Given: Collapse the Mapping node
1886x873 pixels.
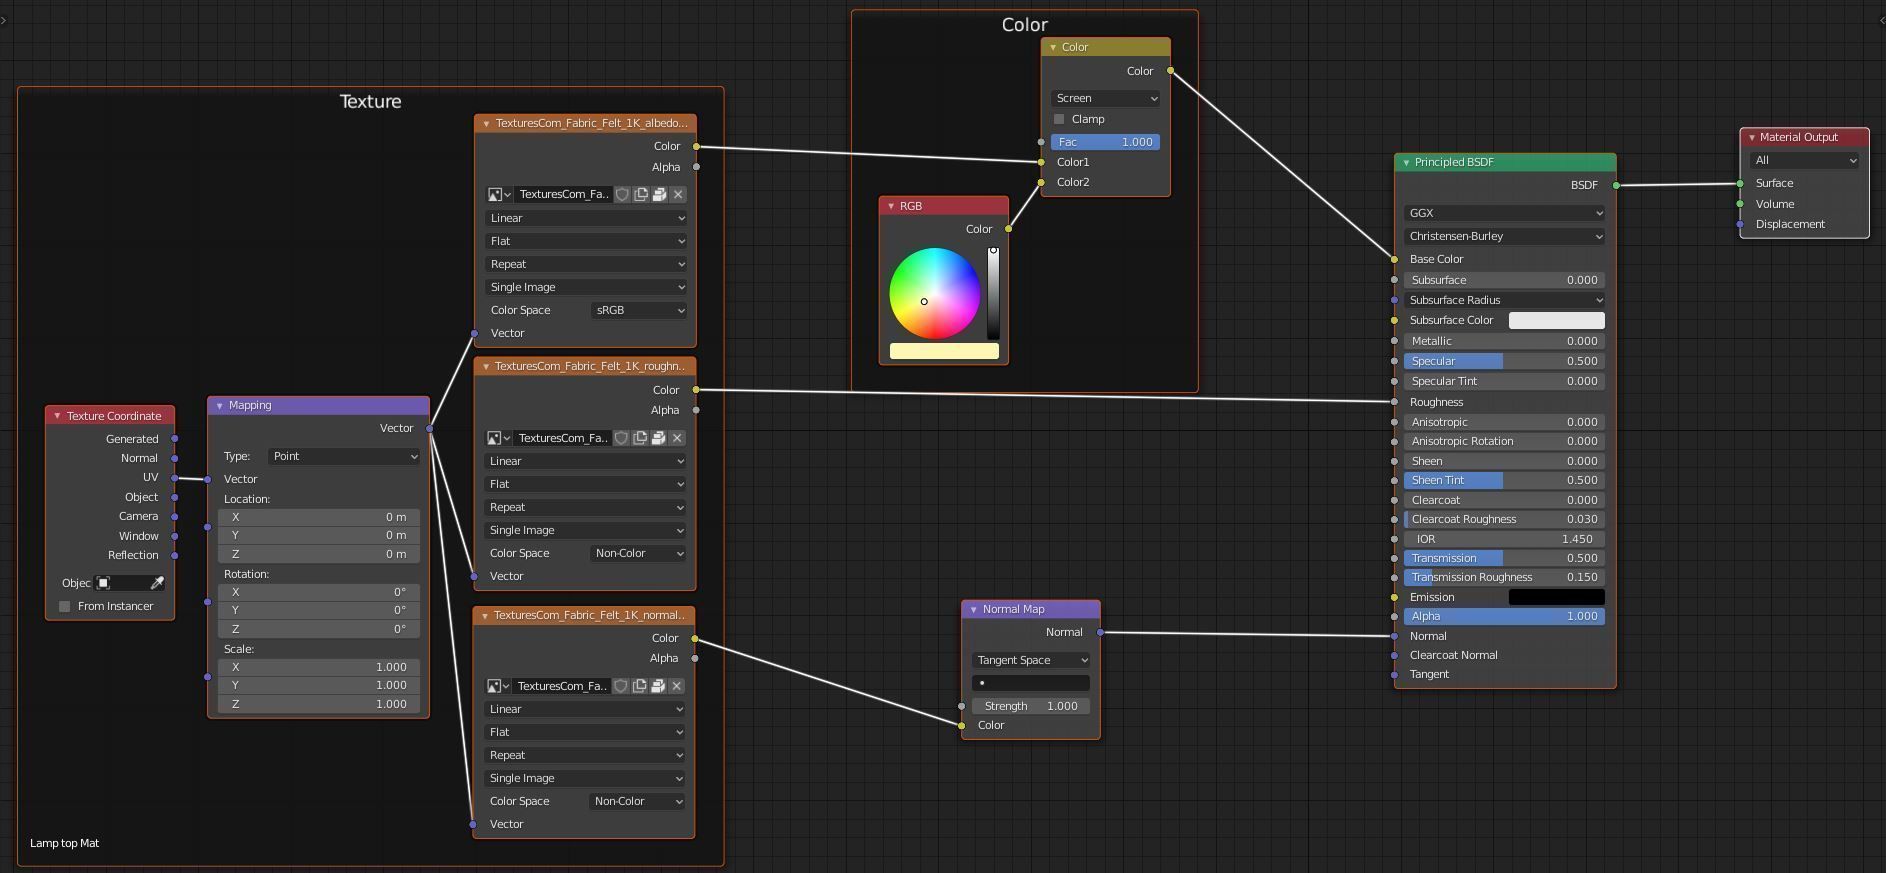Looking at the screenshot, I should (x=220, y=405).
